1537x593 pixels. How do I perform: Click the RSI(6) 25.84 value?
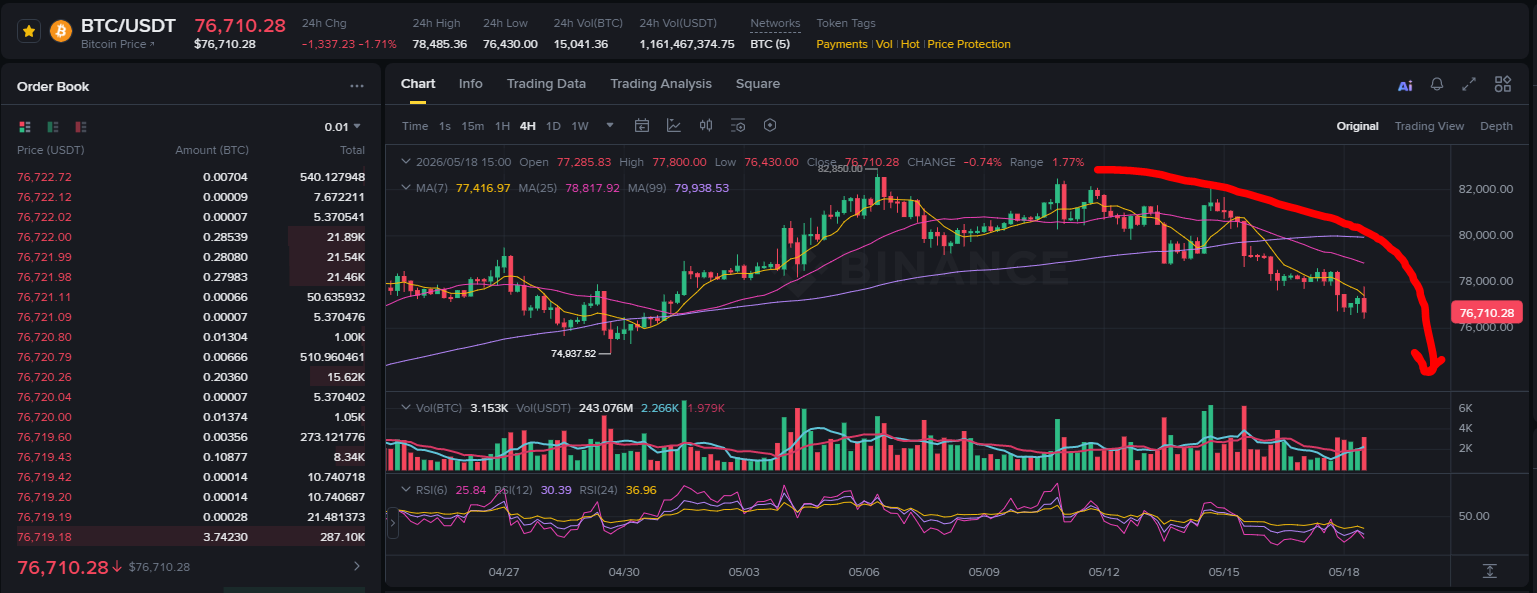point(471,490)
